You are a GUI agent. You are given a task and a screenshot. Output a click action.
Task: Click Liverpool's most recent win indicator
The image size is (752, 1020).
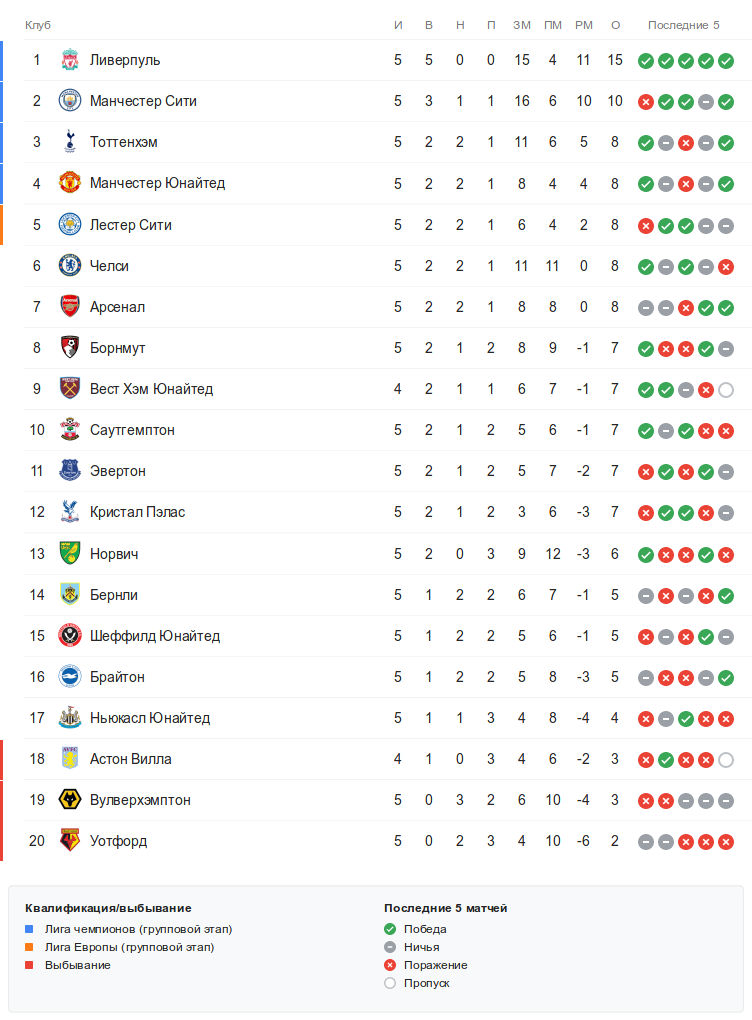tap(726, 61)
